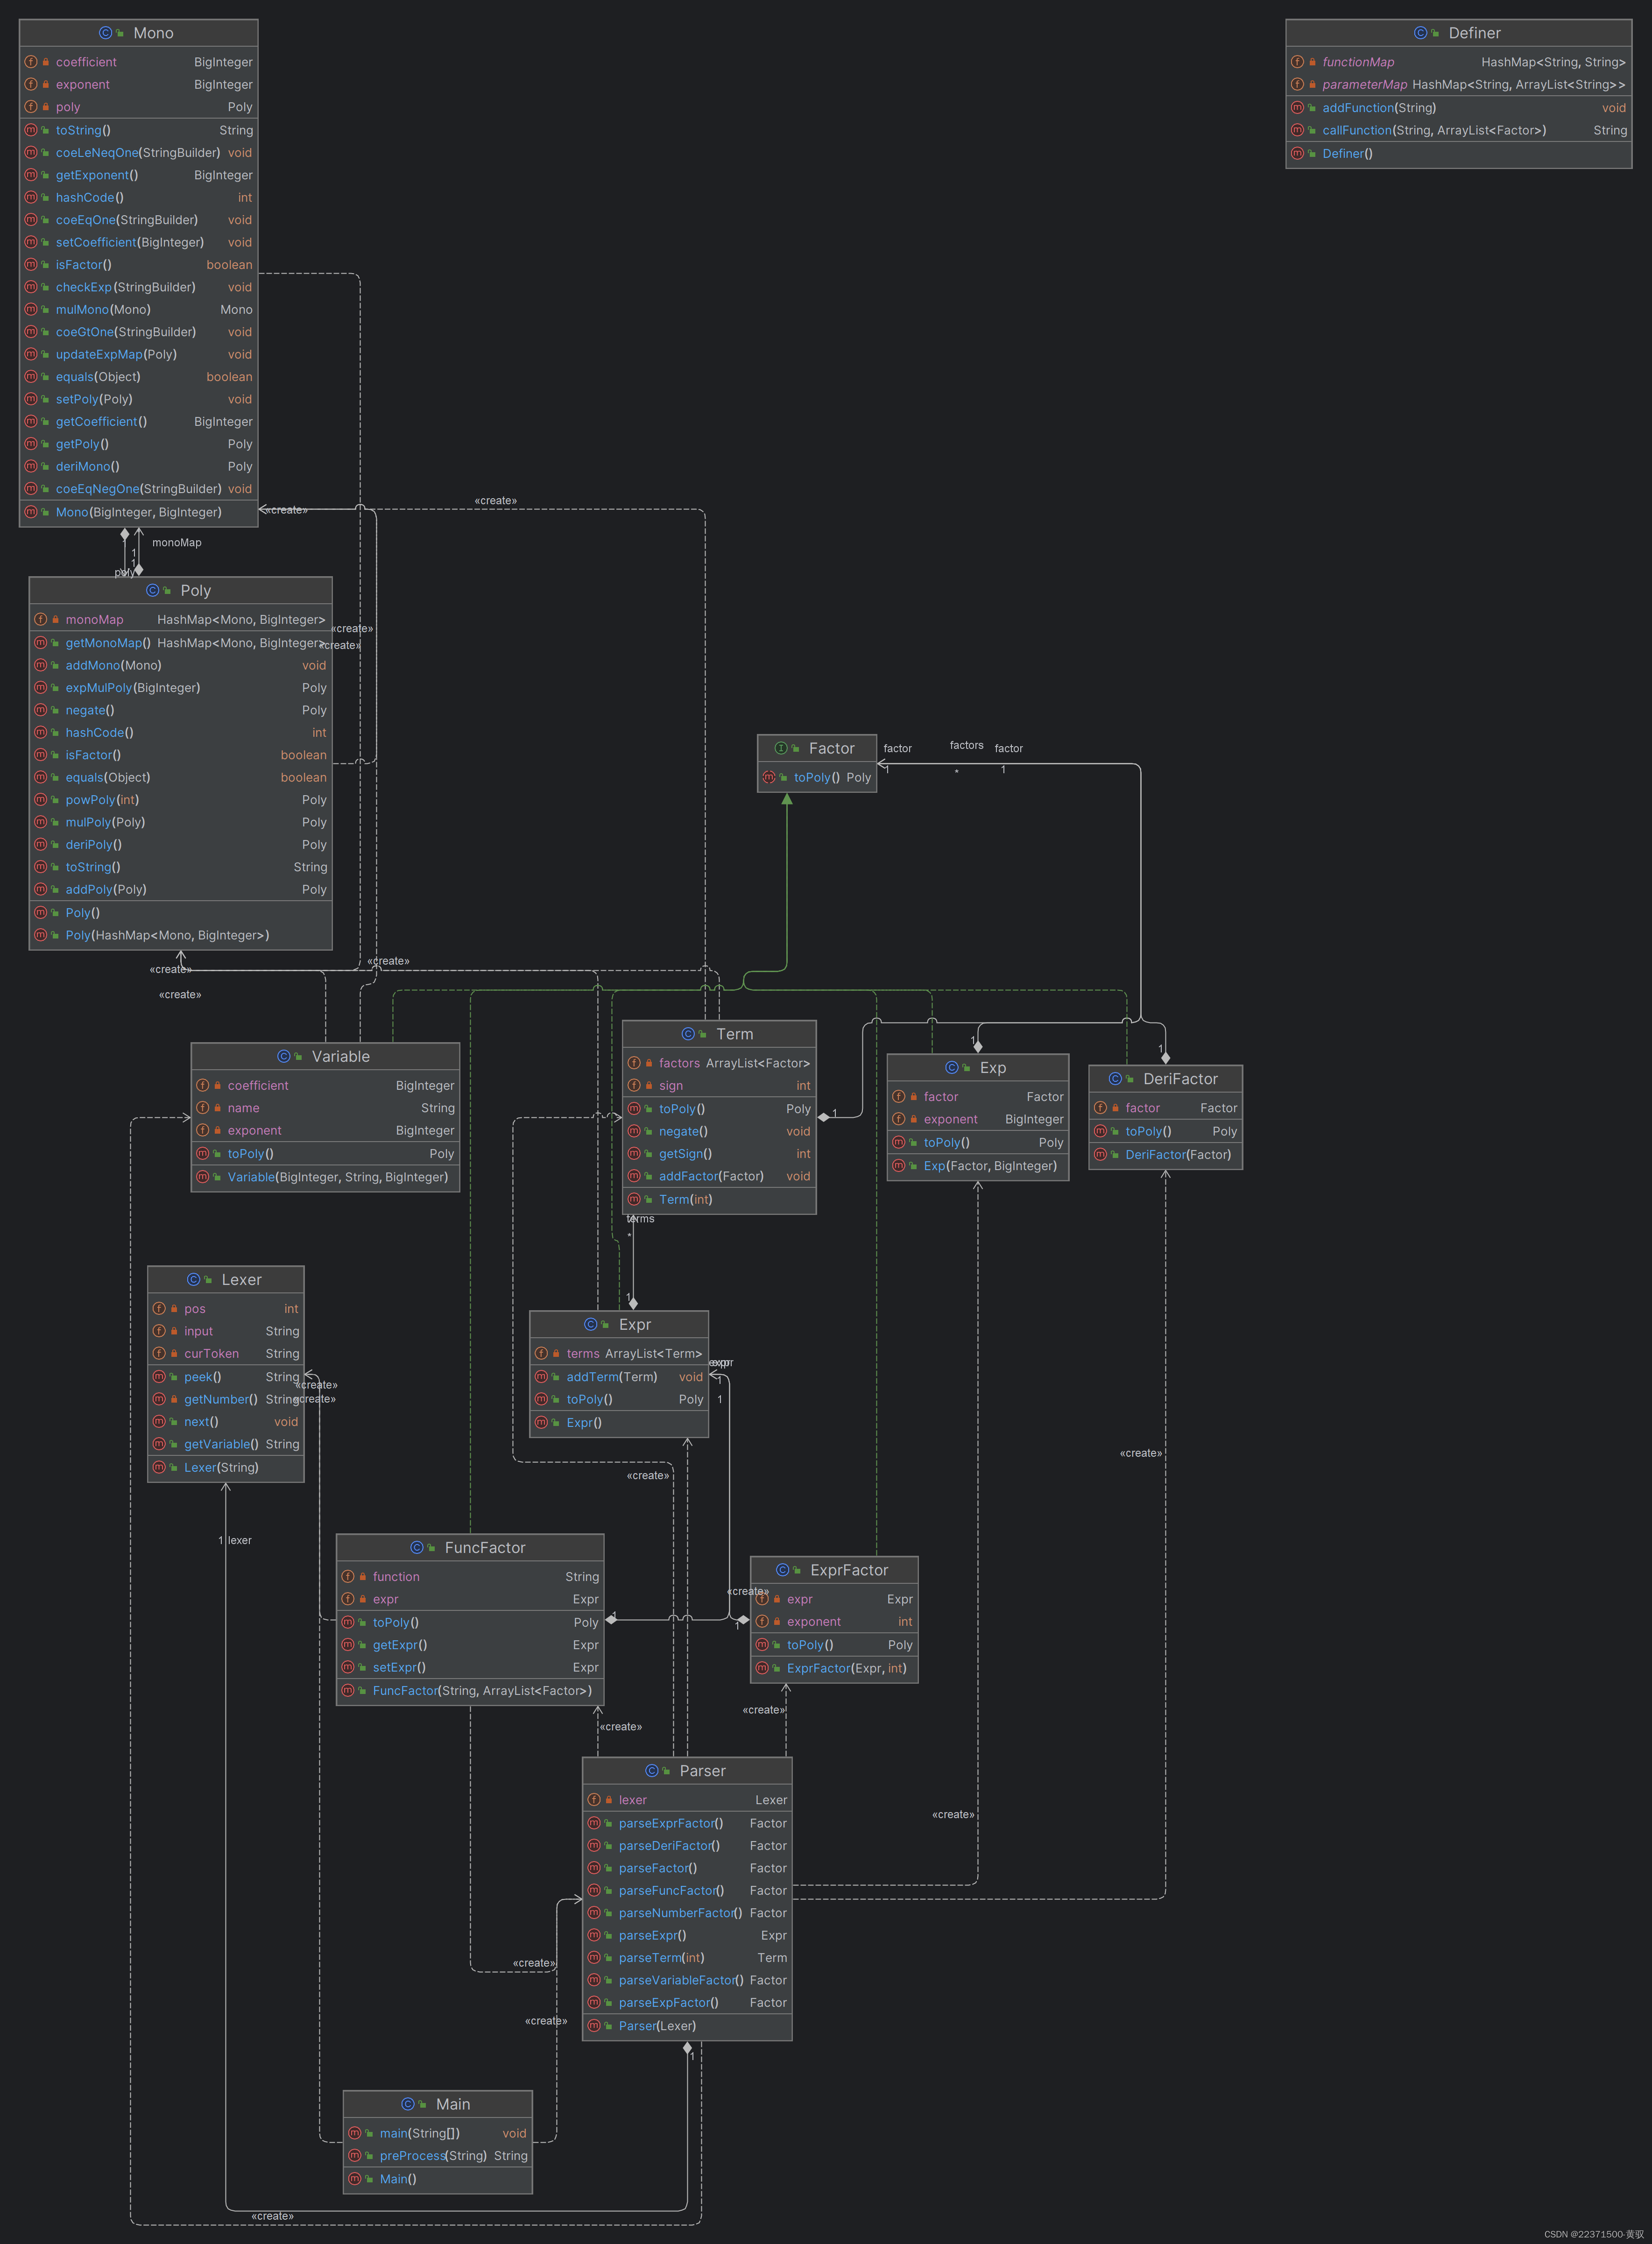Click the monoMap association label

point(176,542)
